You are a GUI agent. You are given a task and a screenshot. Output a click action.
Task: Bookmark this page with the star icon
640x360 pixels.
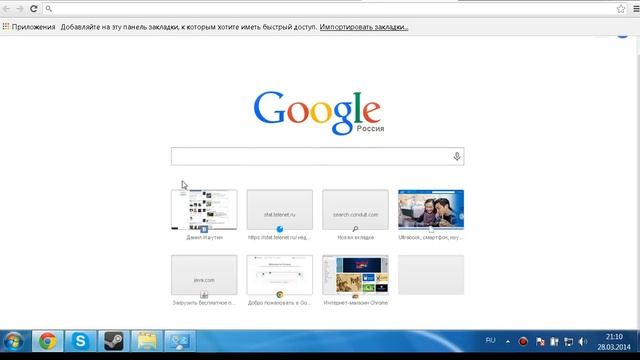coord(621,9)
